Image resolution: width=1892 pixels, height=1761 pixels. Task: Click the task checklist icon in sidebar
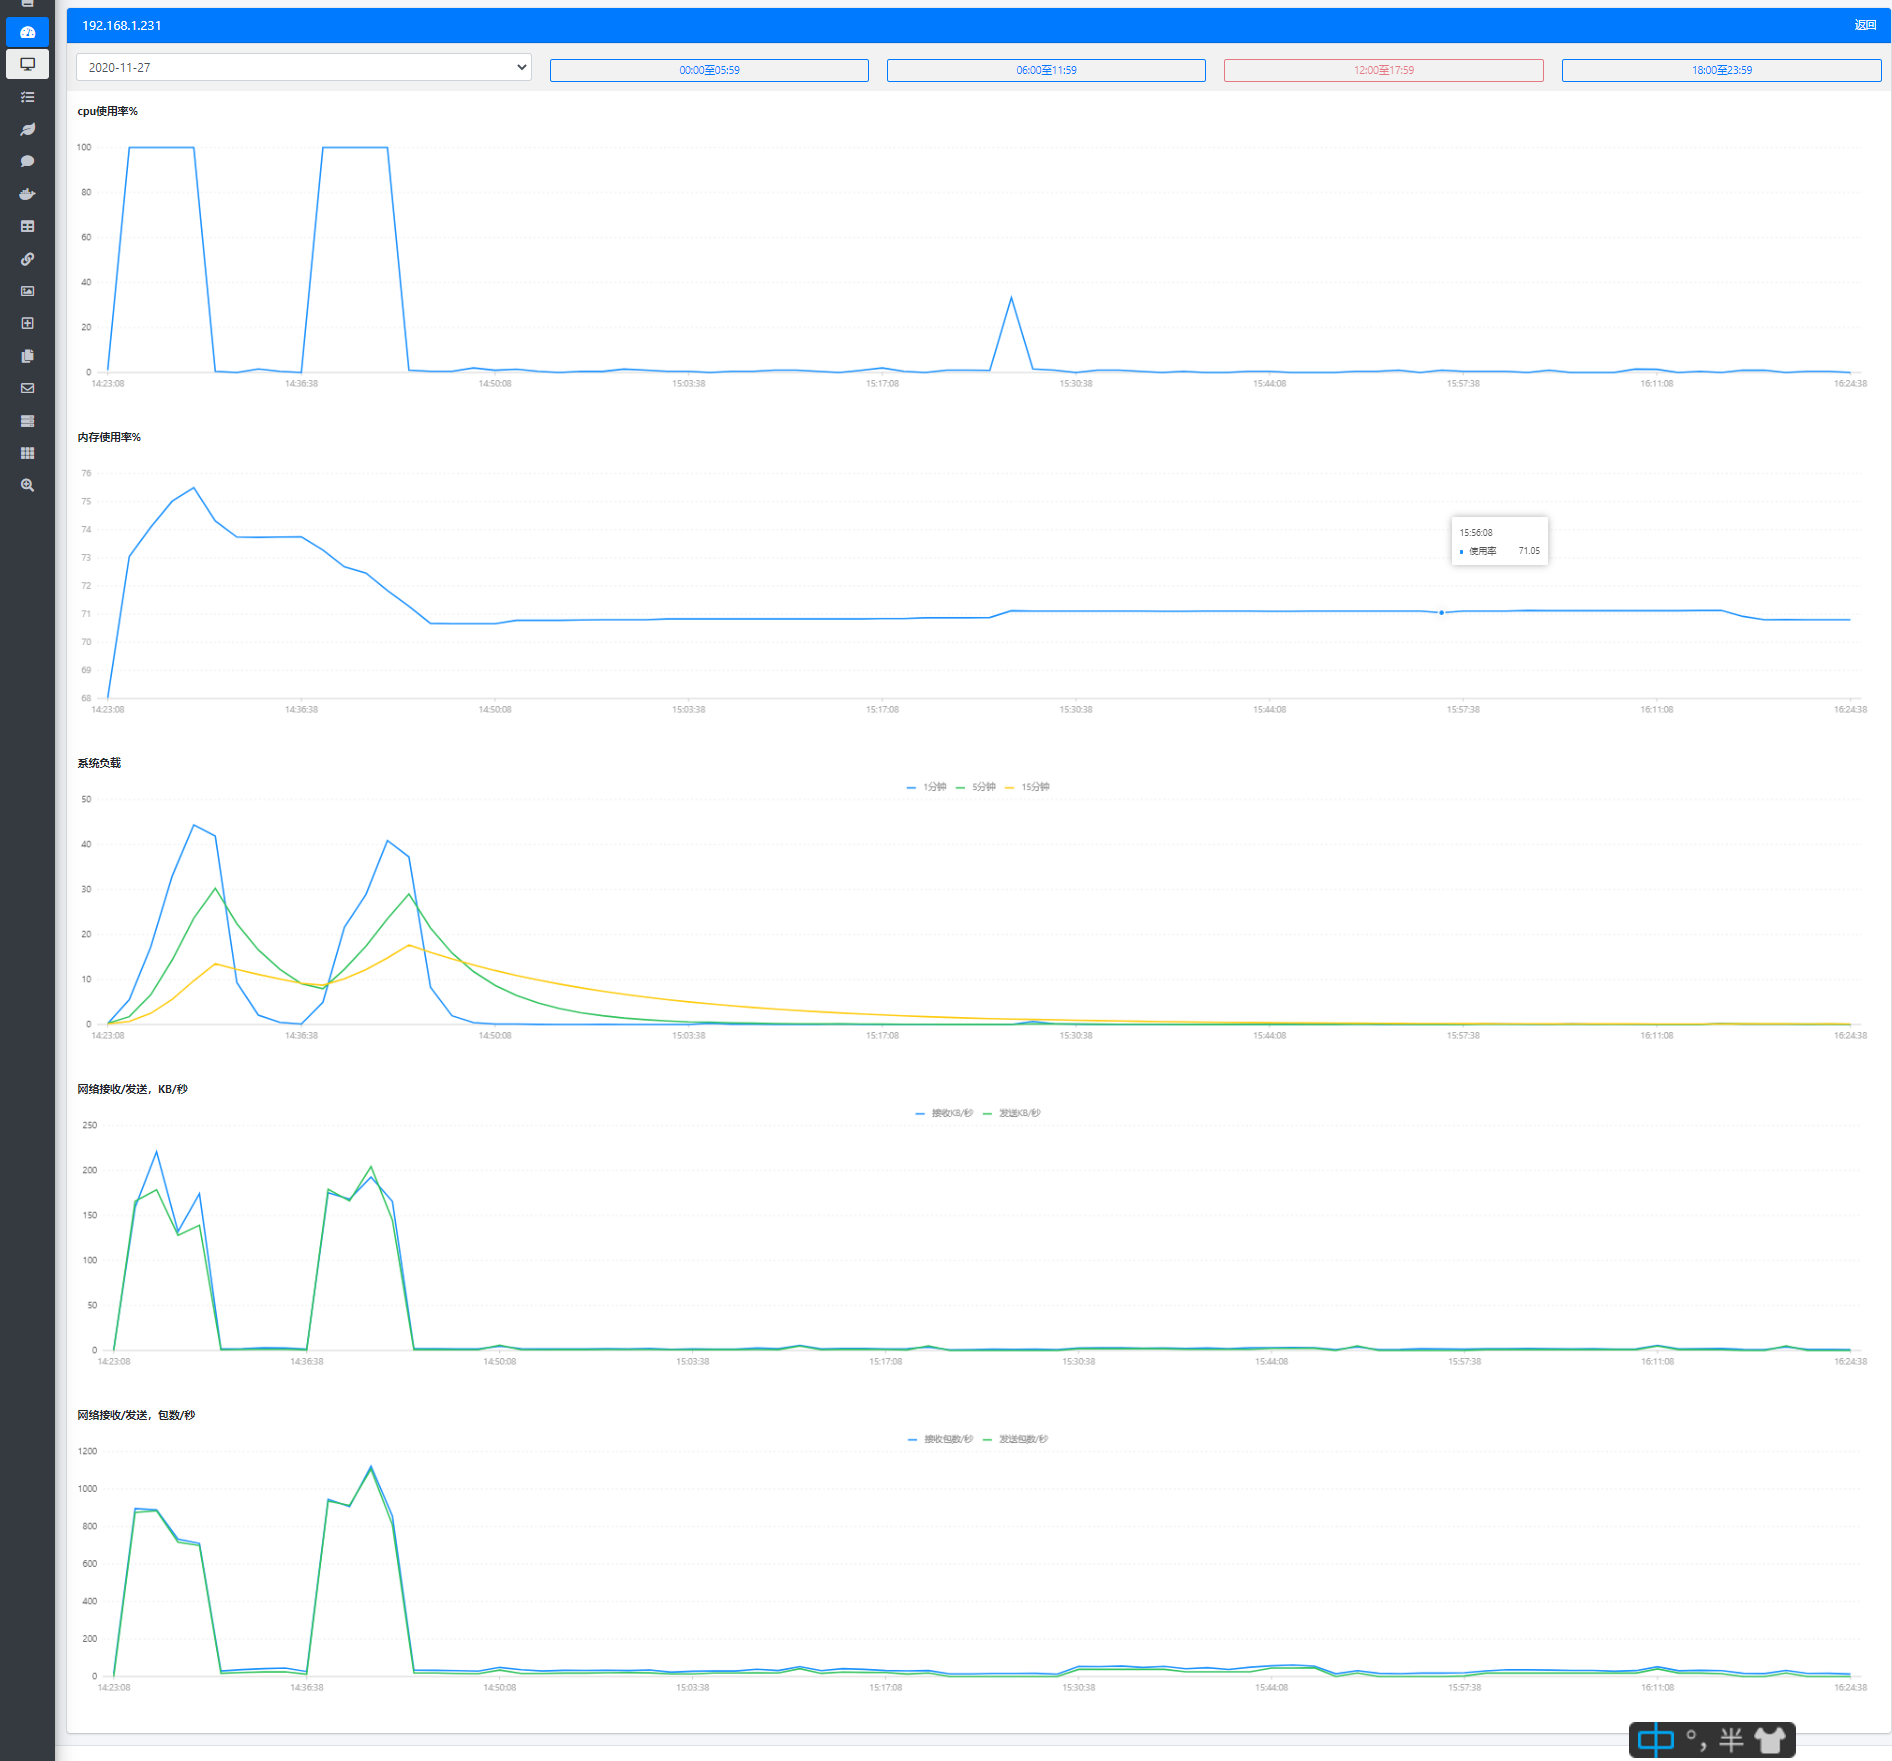click(27, 96)
